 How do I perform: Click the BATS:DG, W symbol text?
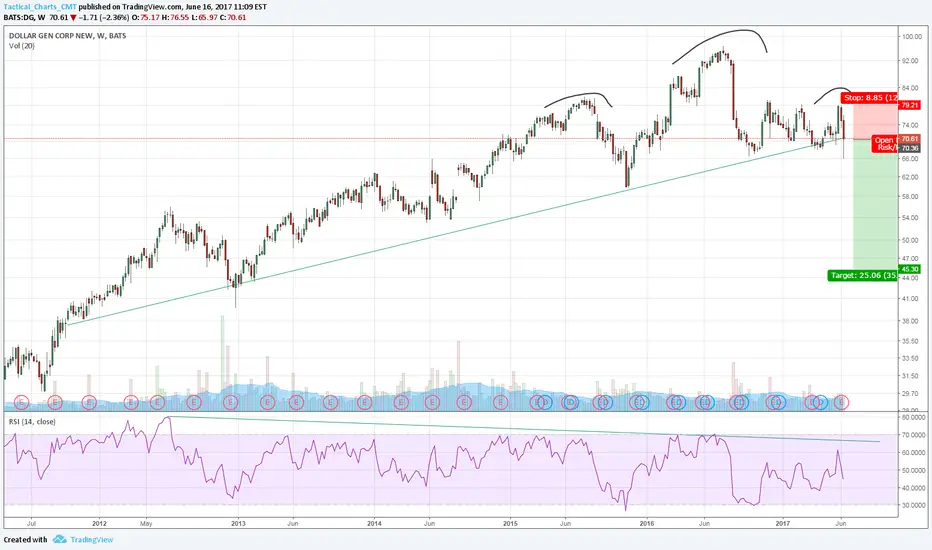point(24,17)
